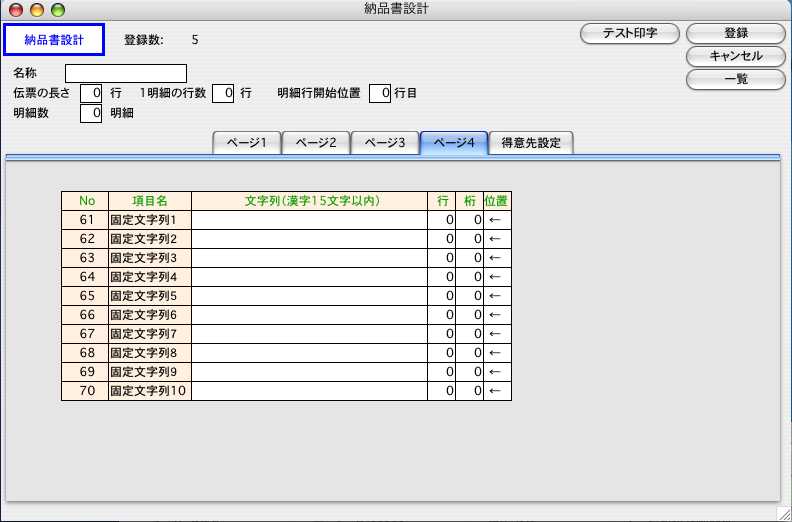Toggle the 位置 arrow in row 68
This screenshot has height=522, width=792.
coord(497,353)
